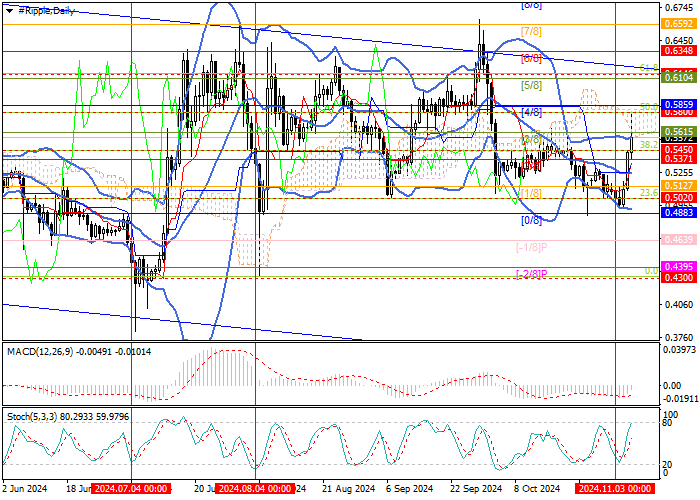Click the 0.4060 axis value

click(679, 305)
